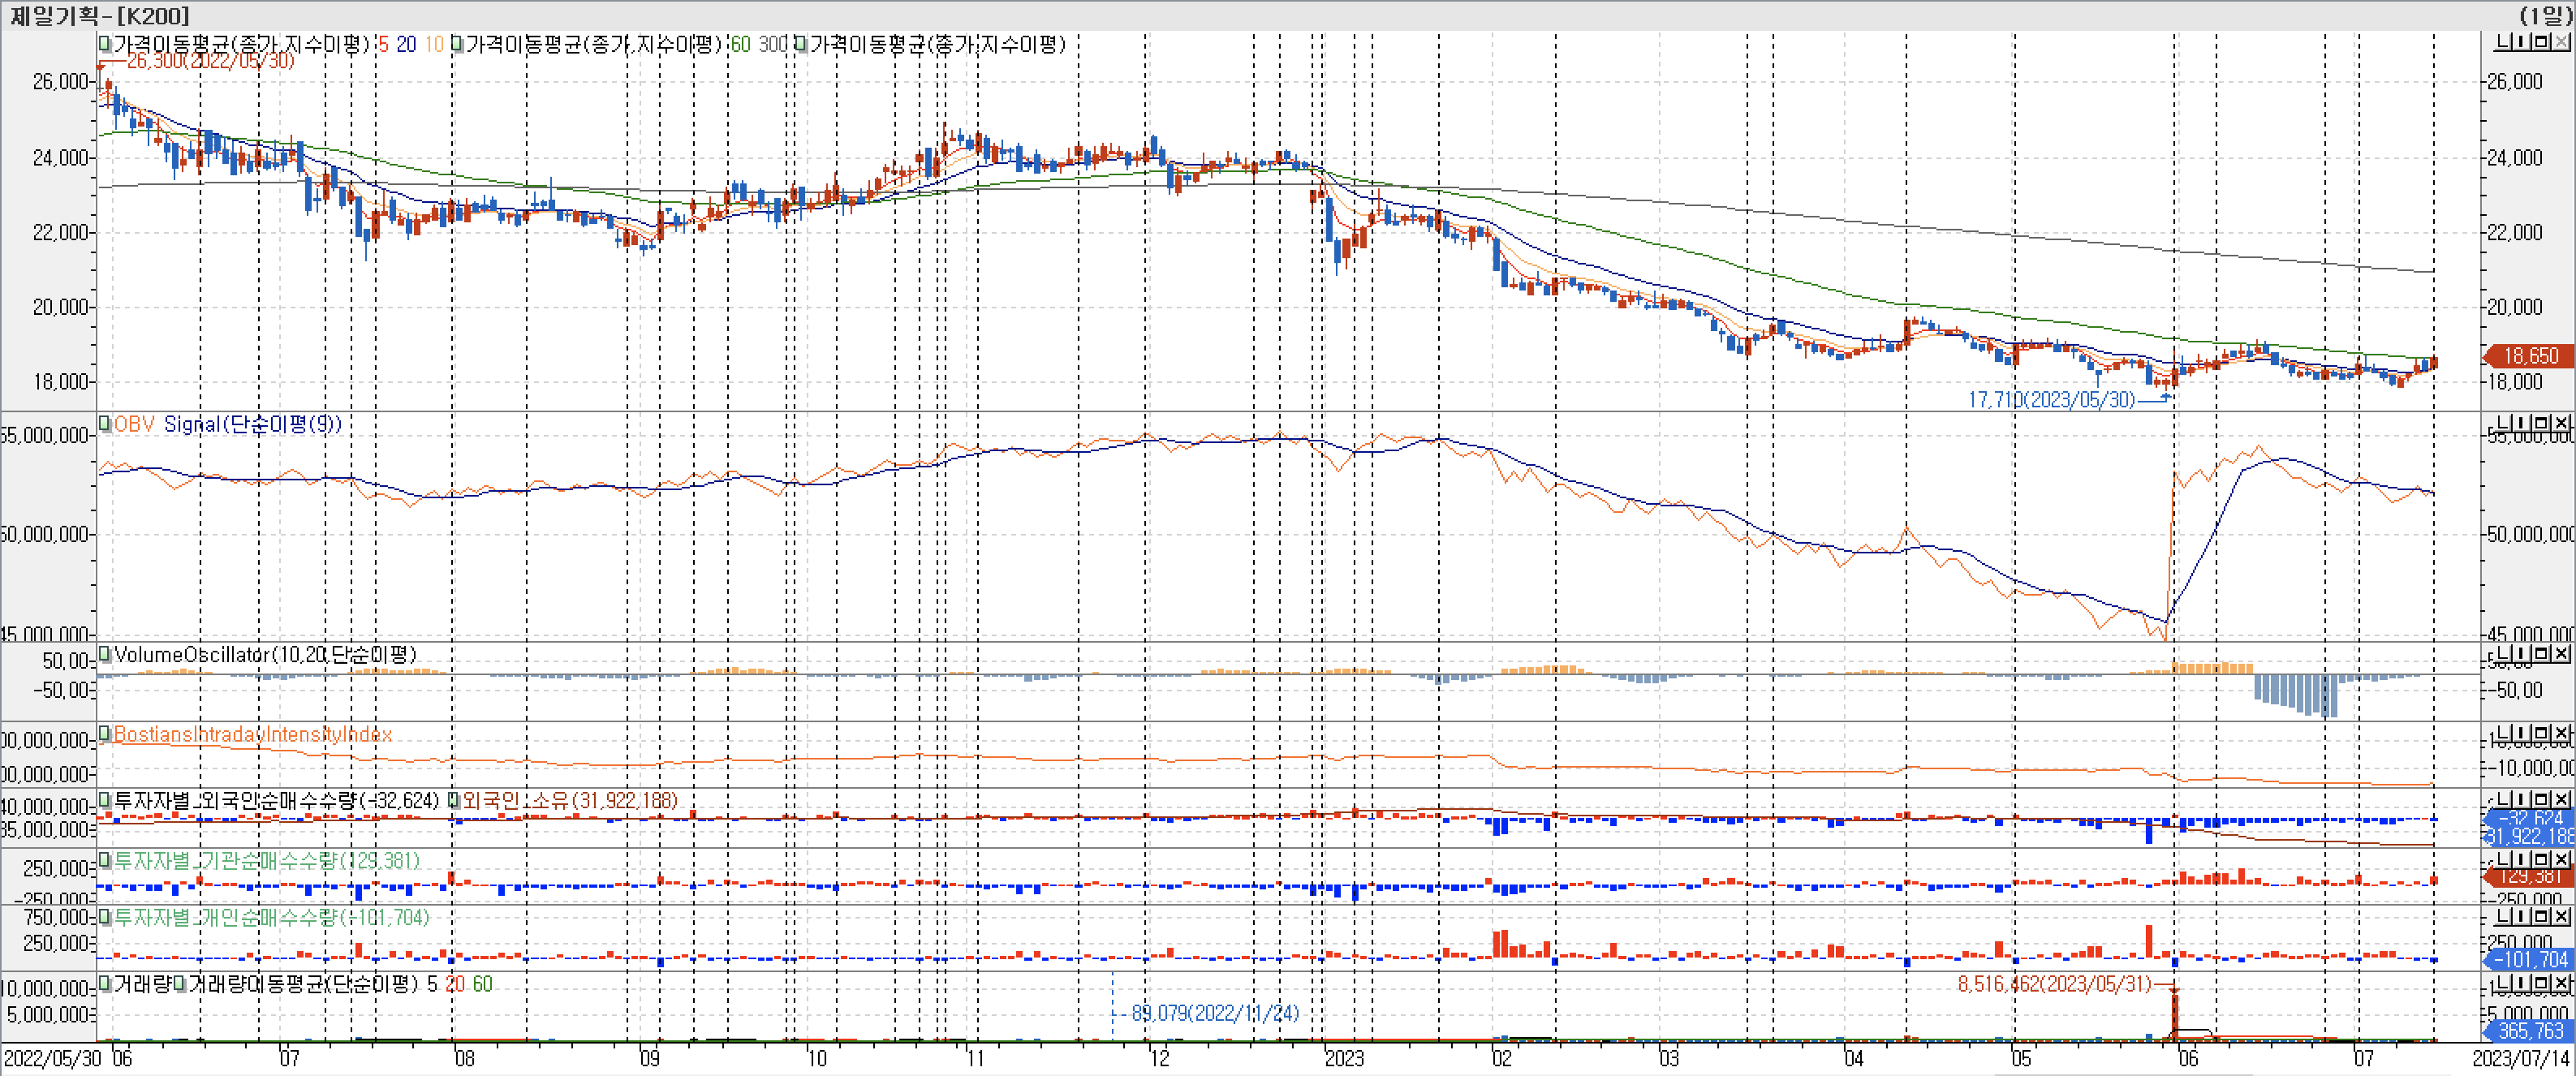The image size is (2576, 1076).
Task: Click vertical bar icon in price chart panel
Action: click(x=2521, y=42)
